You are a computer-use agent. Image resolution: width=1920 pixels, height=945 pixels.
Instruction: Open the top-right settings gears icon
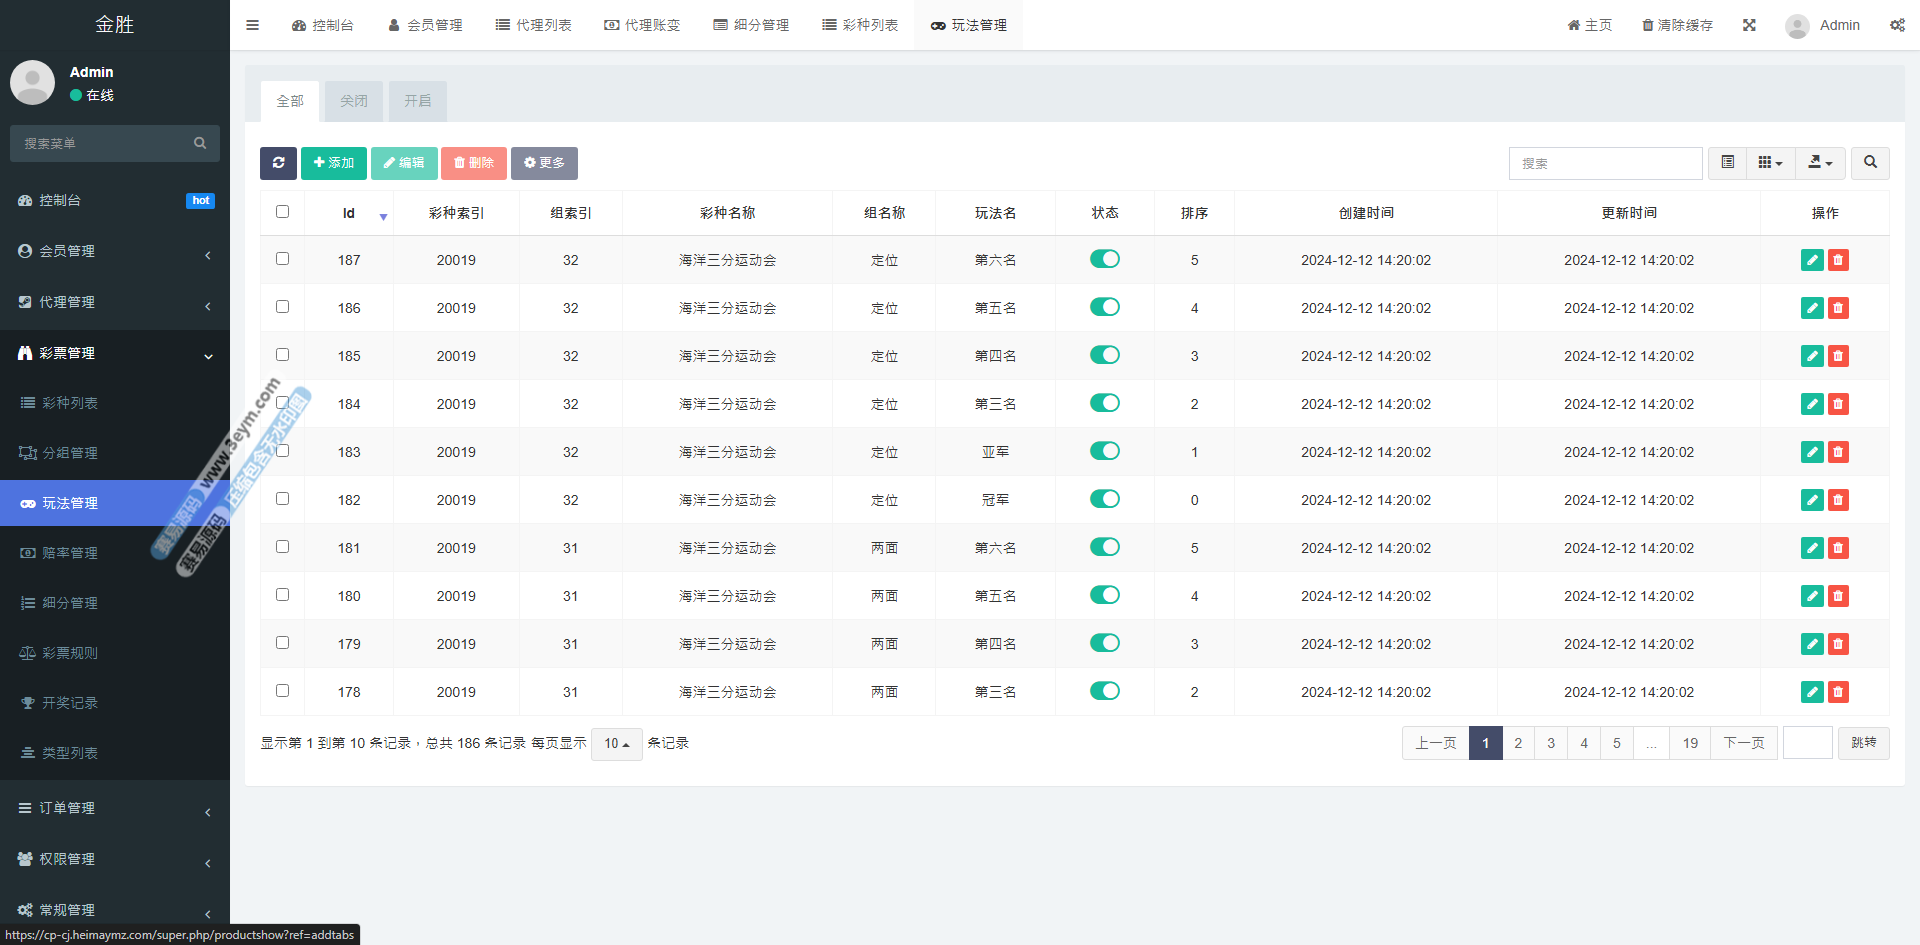click(1897, 25)
